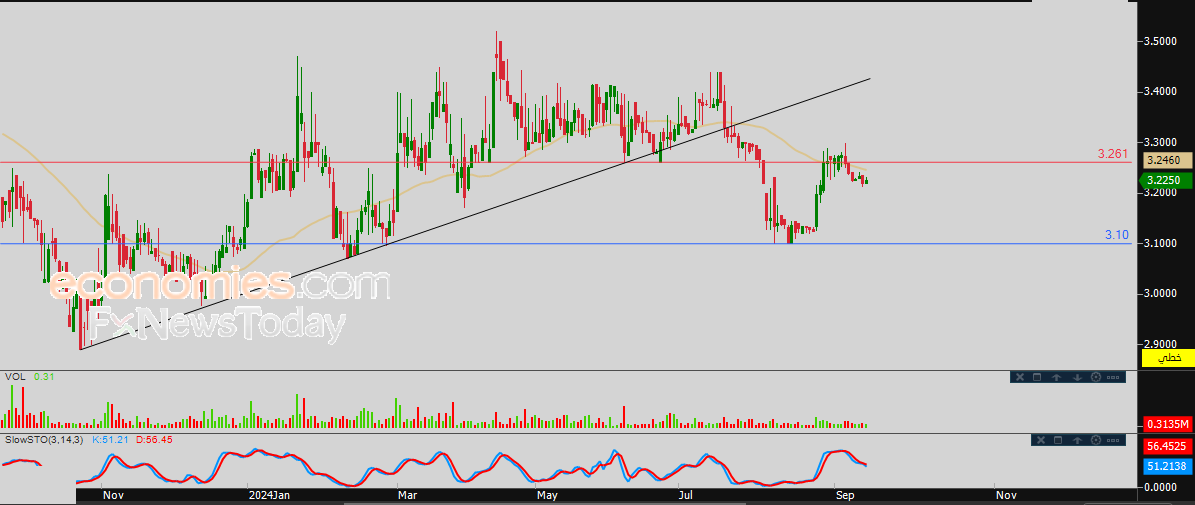The height and width of the screenshot is (505, 1195).
Task: Move the VOL panel up
Action: 1056,377
